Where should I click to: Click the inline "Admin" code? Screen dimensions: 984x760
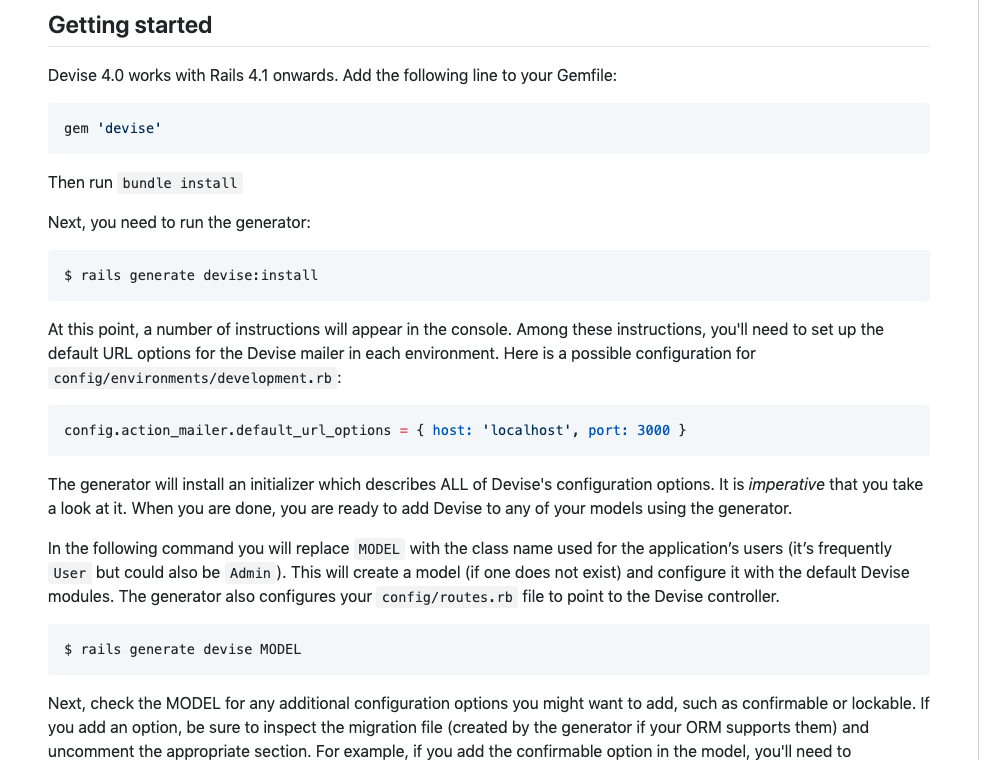coord(250,573)
